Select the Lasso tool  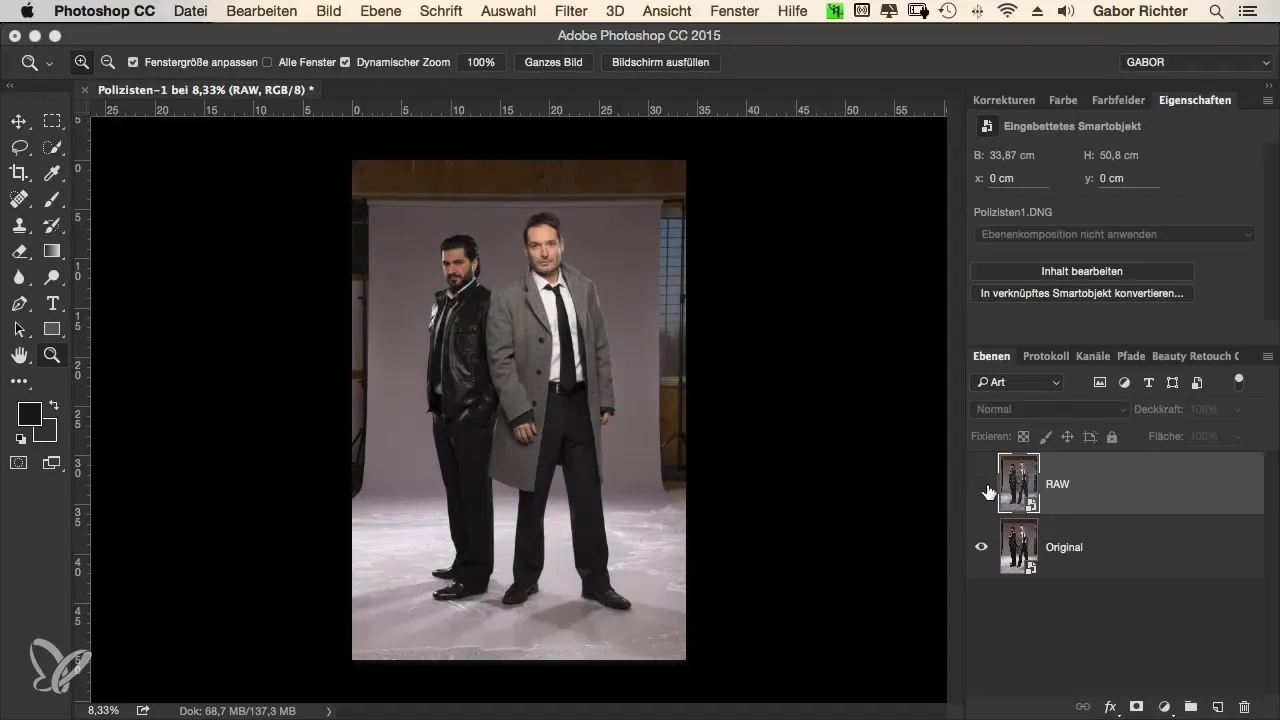click(x=19, y=148)
